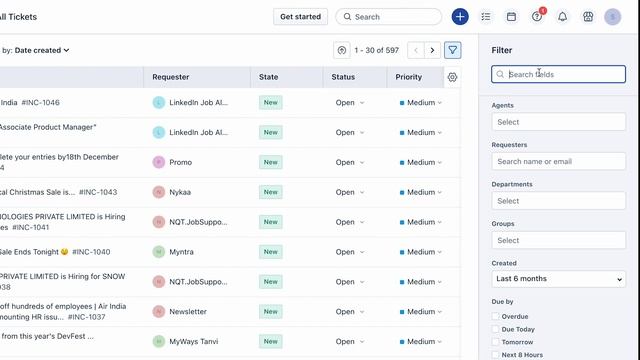Click requester name MyWays Tanvi

click(x=194, y=341)
